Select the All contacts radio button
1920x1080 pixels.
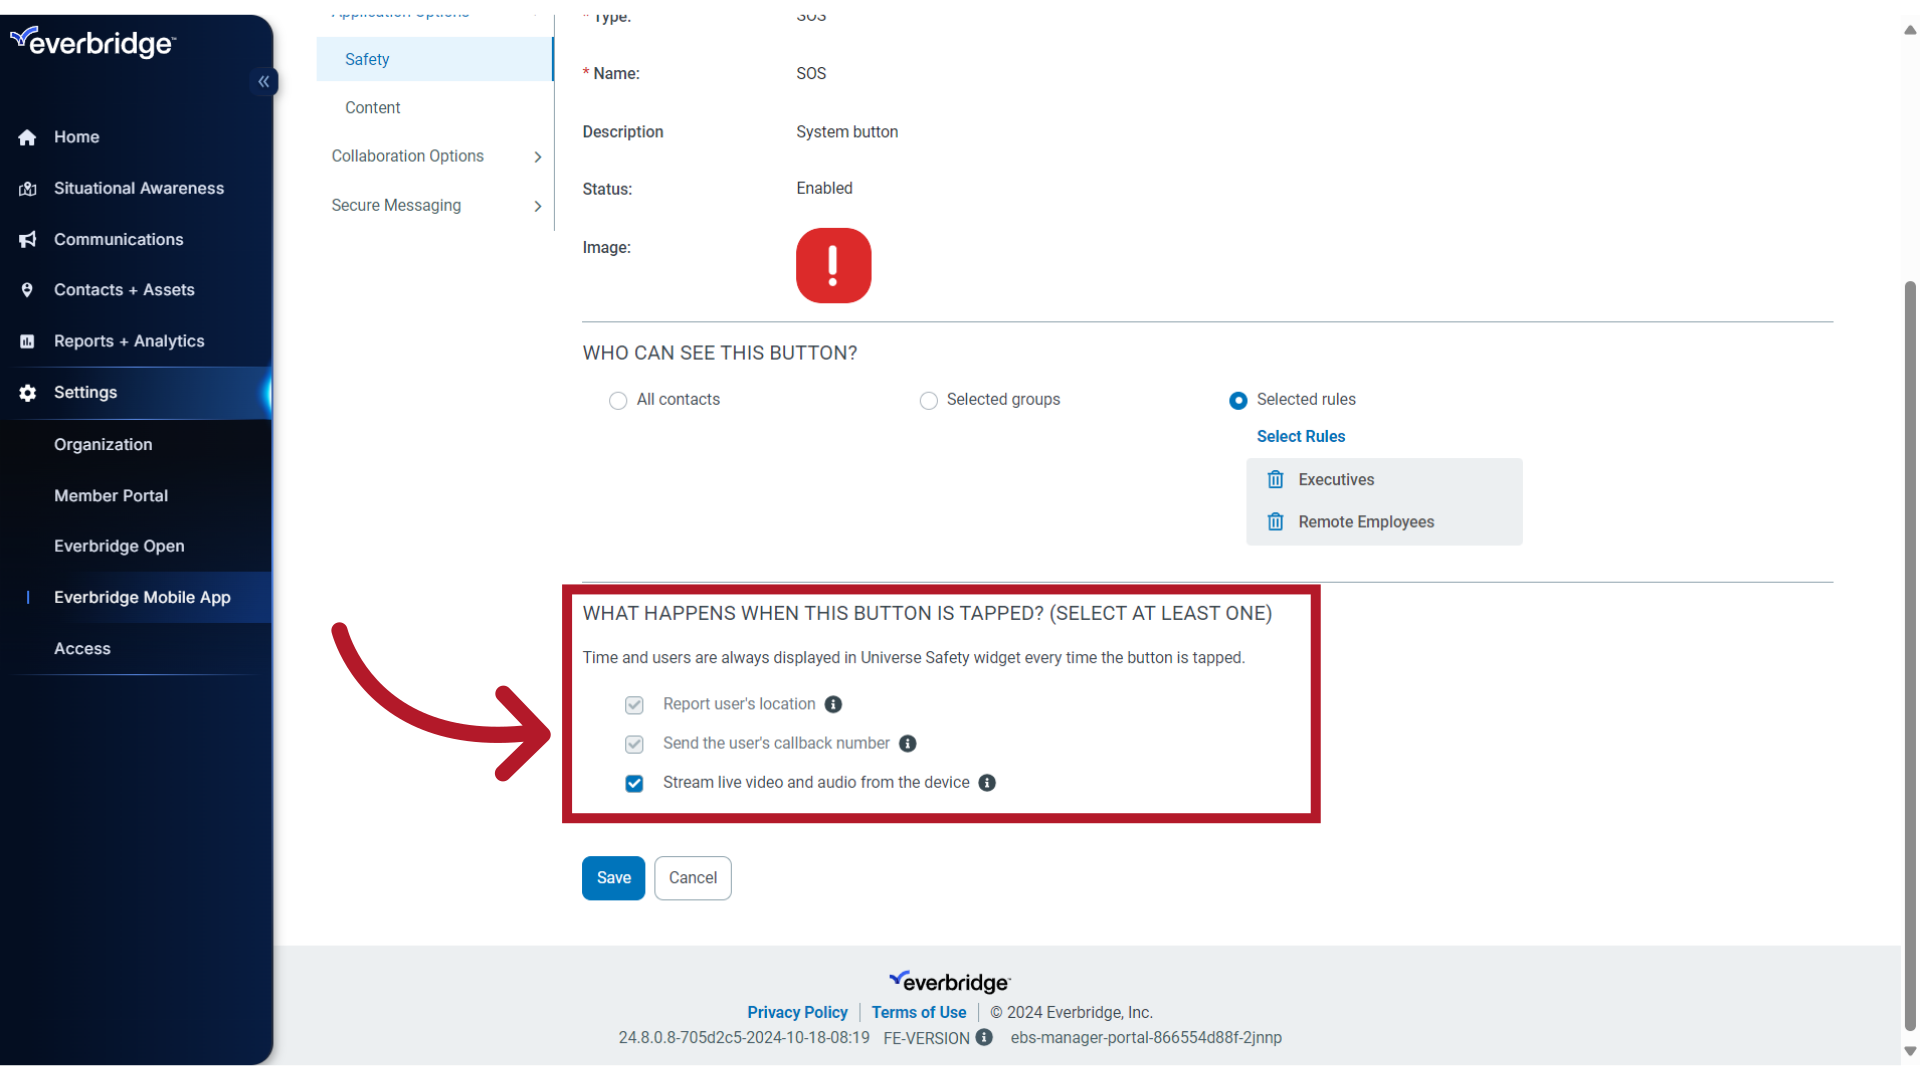(618, 400)
